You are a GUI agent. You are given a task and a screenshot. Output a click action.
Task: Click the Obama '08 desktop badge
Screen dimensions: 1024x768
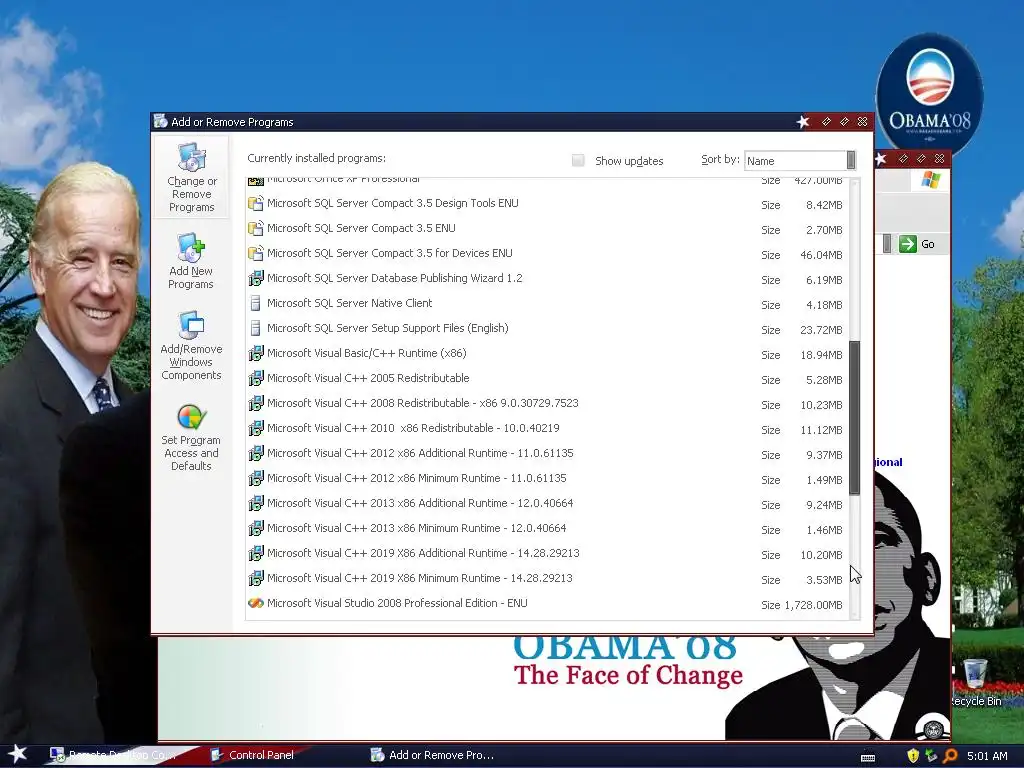(x=929, y=94)
